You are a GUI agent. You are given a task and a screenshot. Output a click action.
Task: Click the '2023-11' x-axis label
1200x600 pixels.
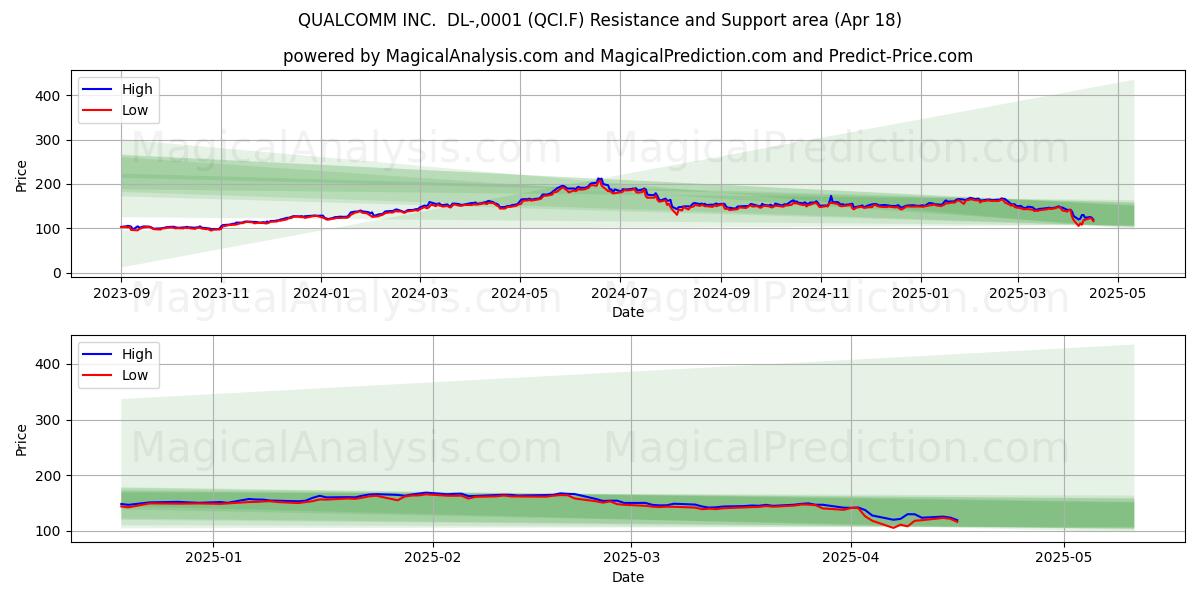pyautogui.click(x=221, y=294)
